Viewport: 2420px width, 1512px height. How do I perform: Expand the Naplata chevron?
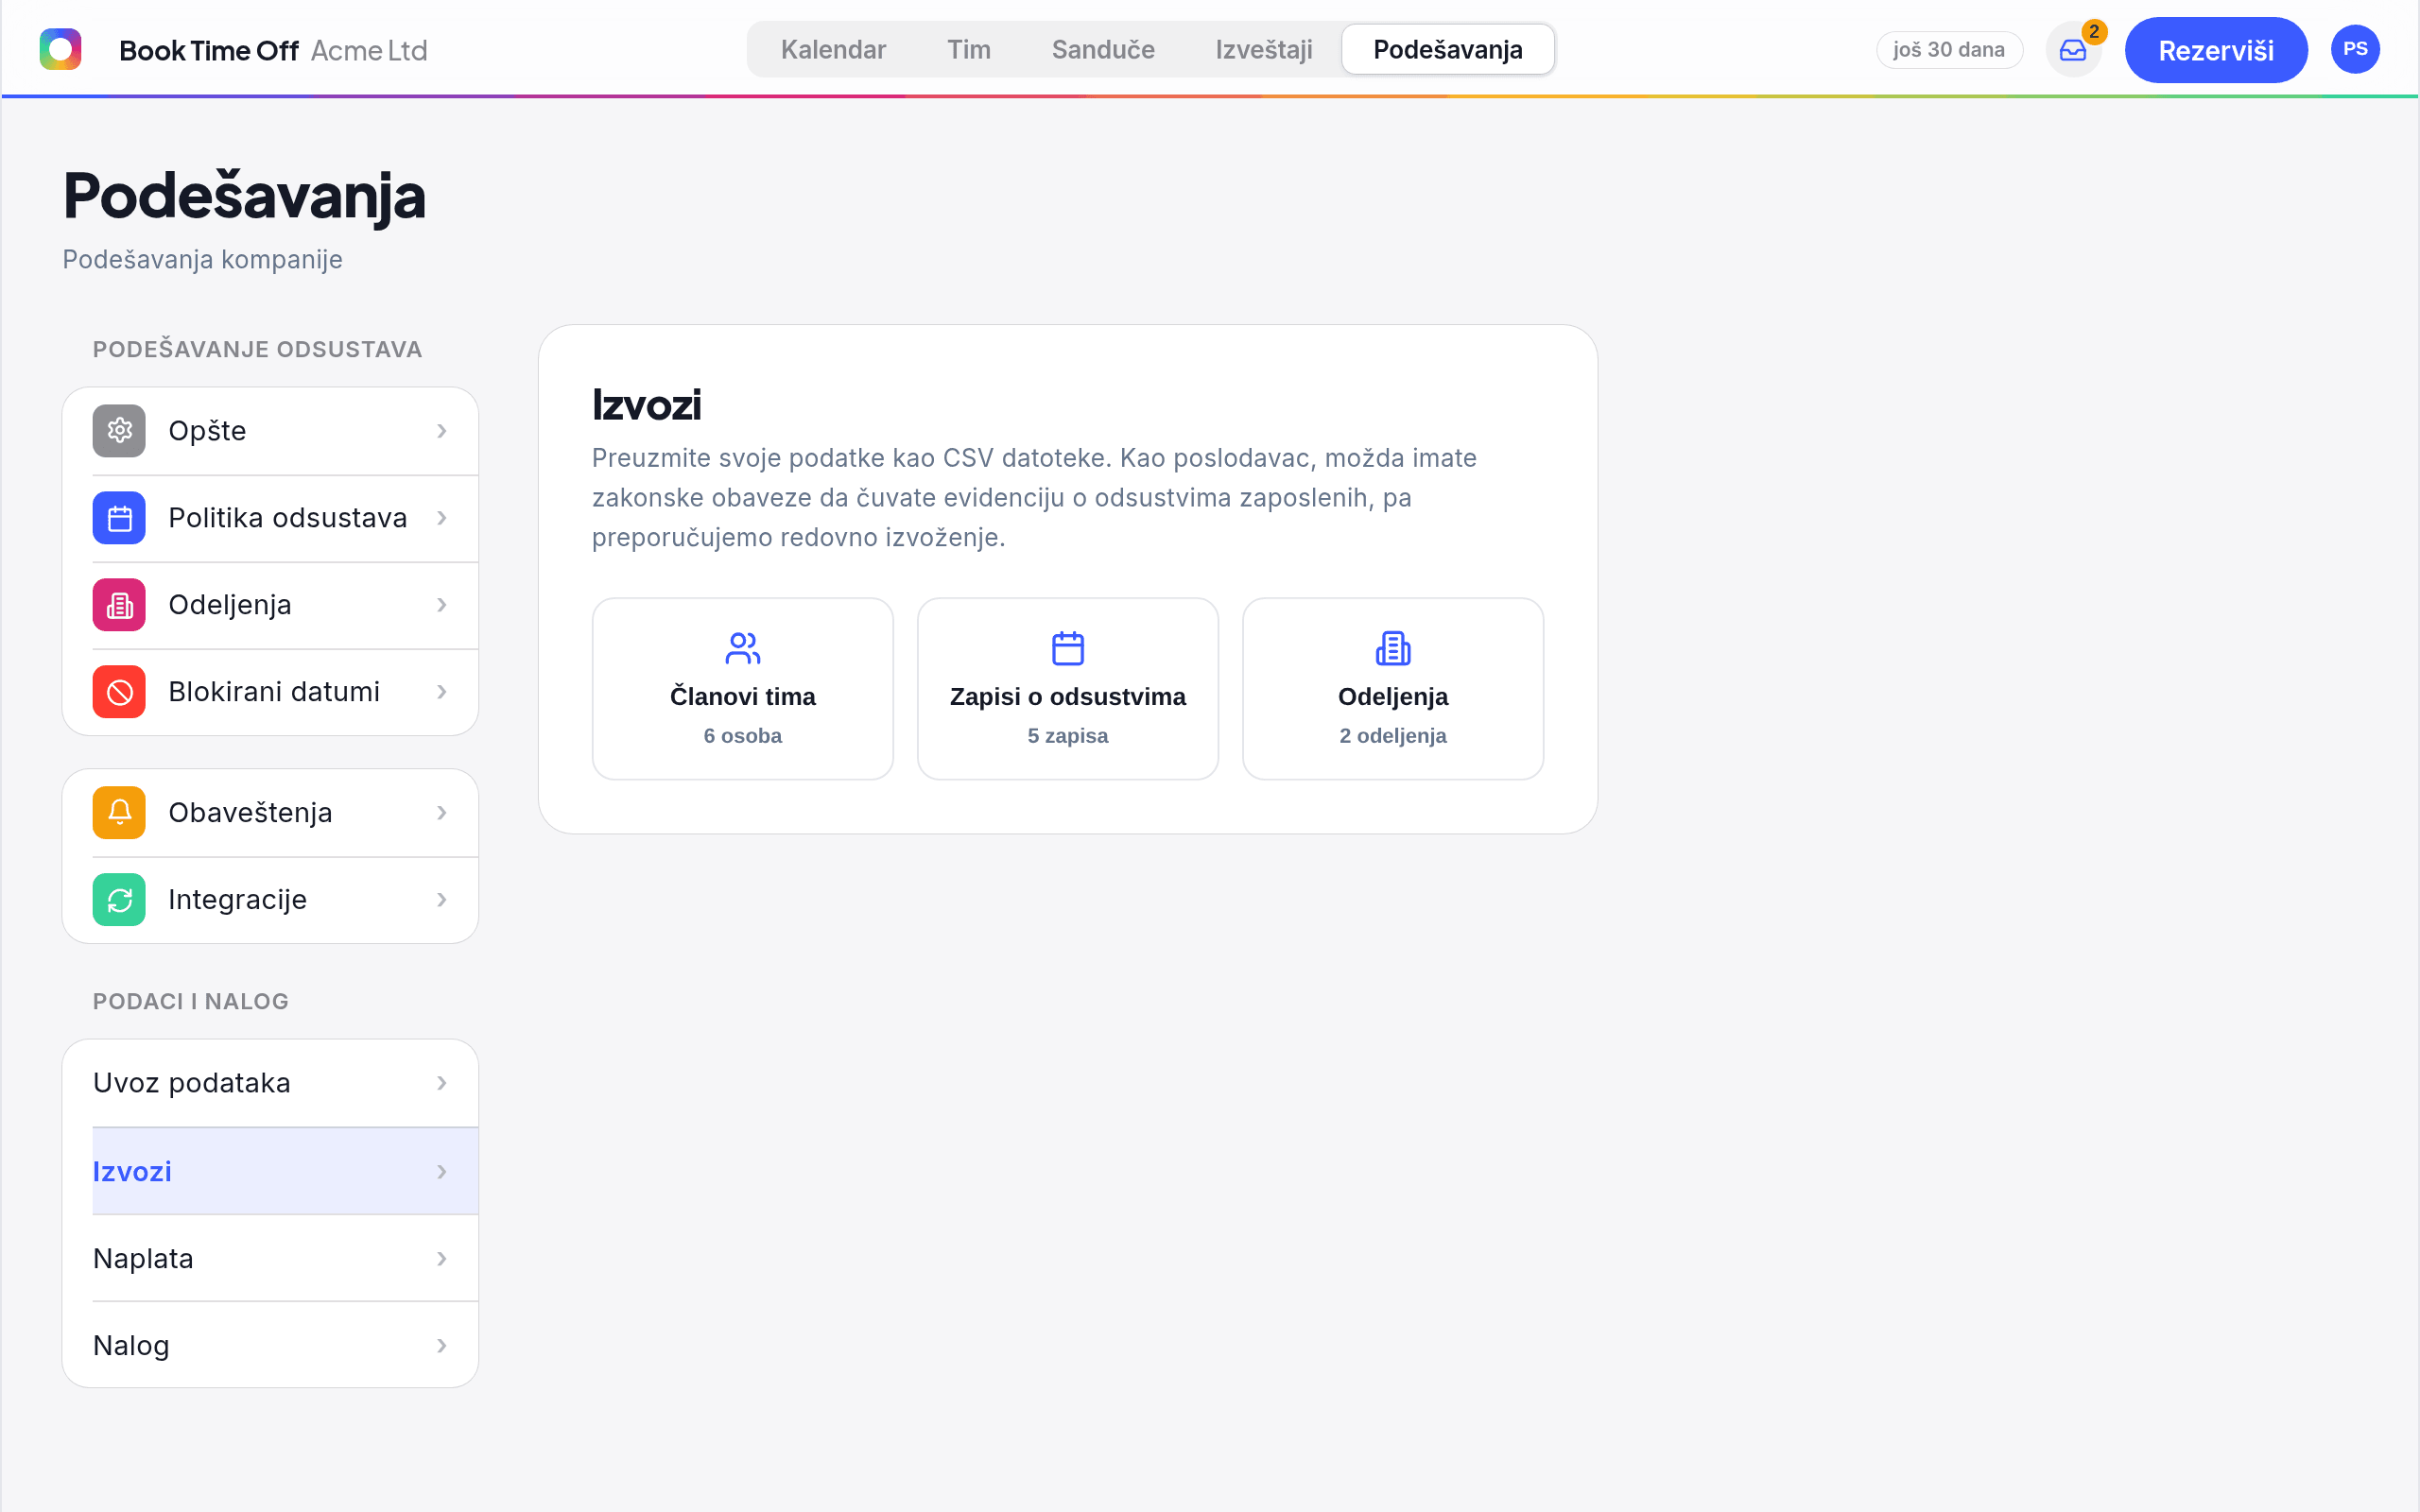coord(442,1259)
